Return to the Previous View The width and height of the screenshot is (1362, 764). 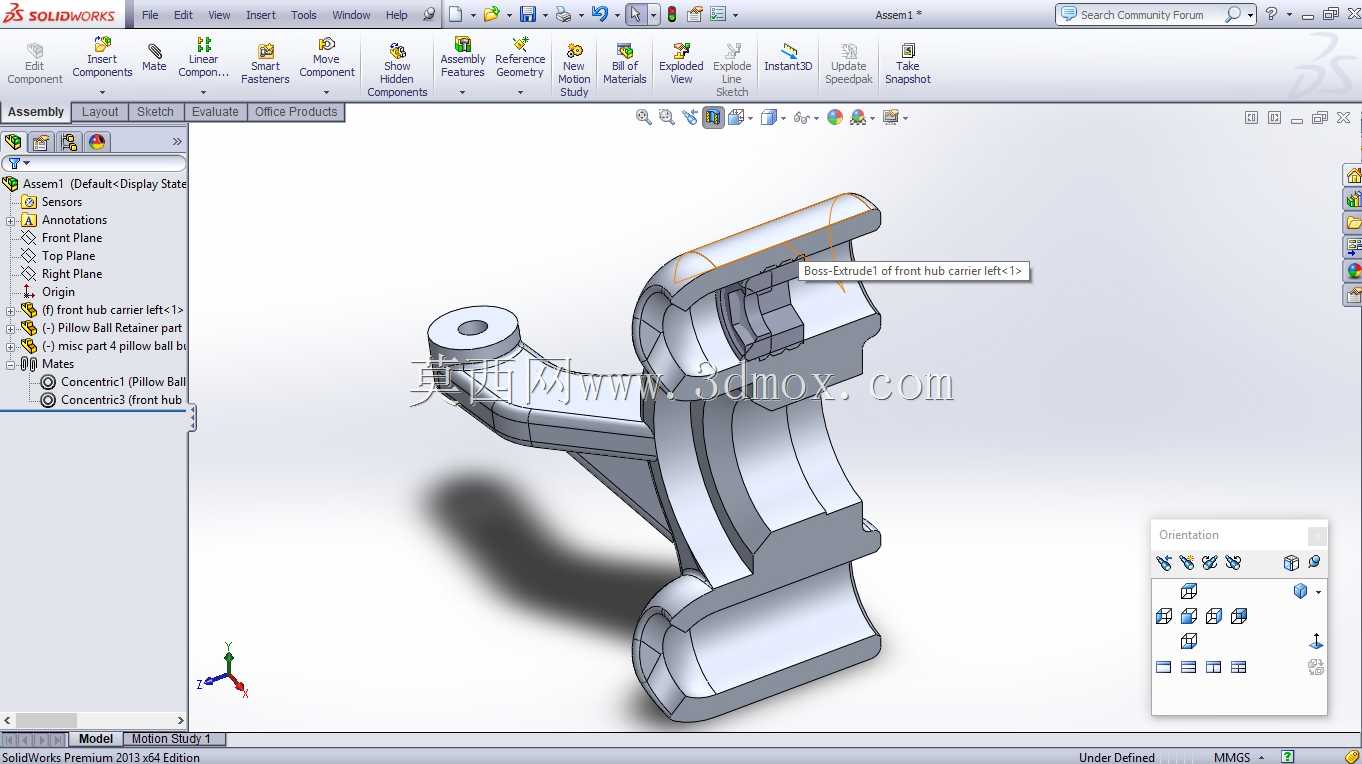690,117
